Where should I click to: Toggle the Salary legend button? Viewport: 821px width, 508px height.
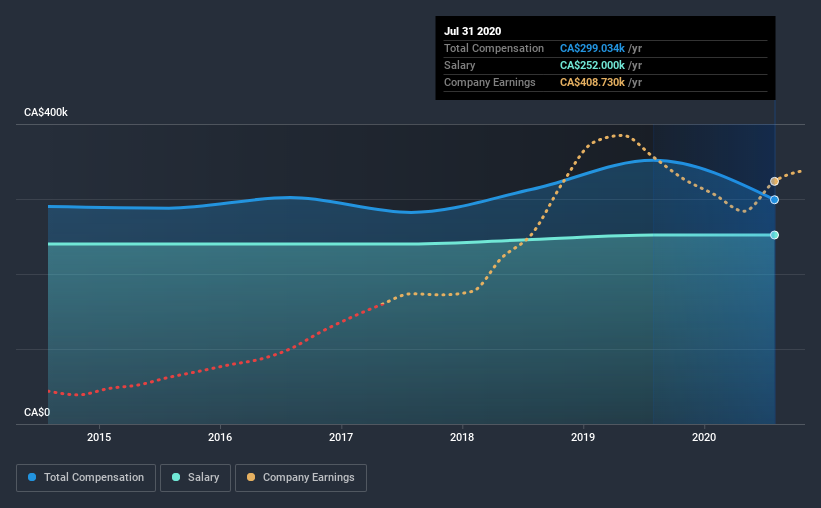[195, 478]
